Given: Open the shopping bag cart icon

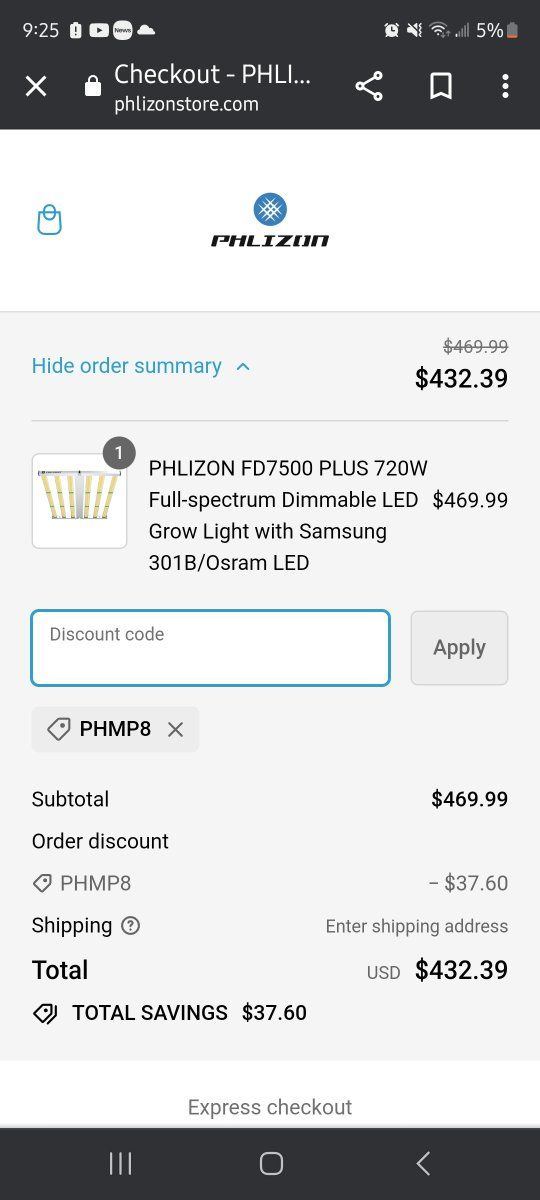Looking at the screenshot, I should (49, 220).
